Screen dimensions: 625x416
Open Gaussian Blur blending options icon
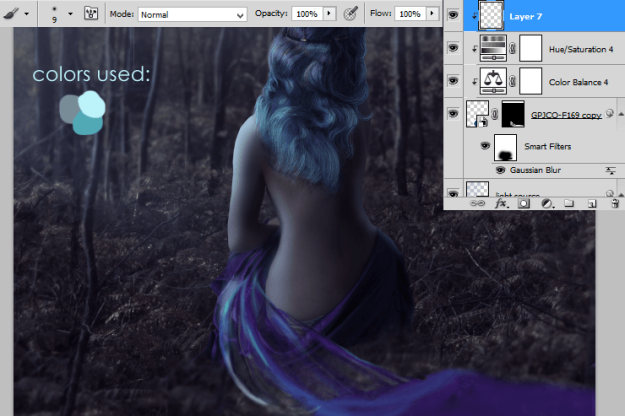610,171
